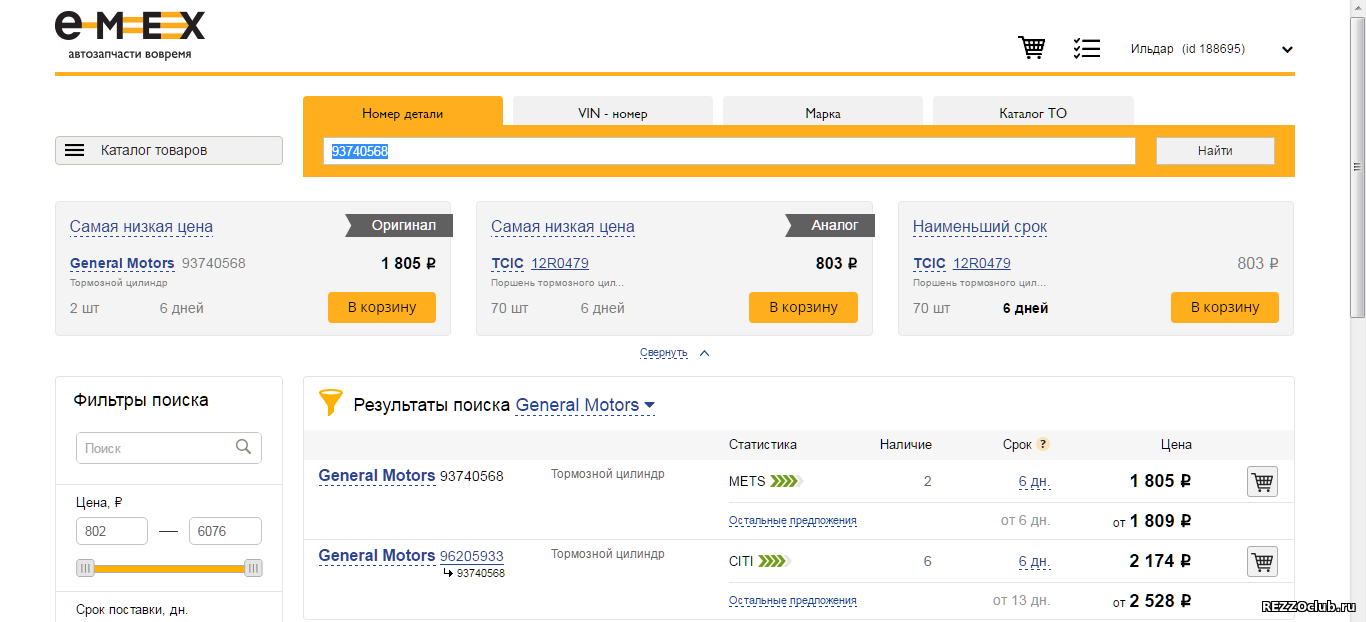Open TCIC brand link in the Аналог card
Screen dimensions: 1366x622
507,264
